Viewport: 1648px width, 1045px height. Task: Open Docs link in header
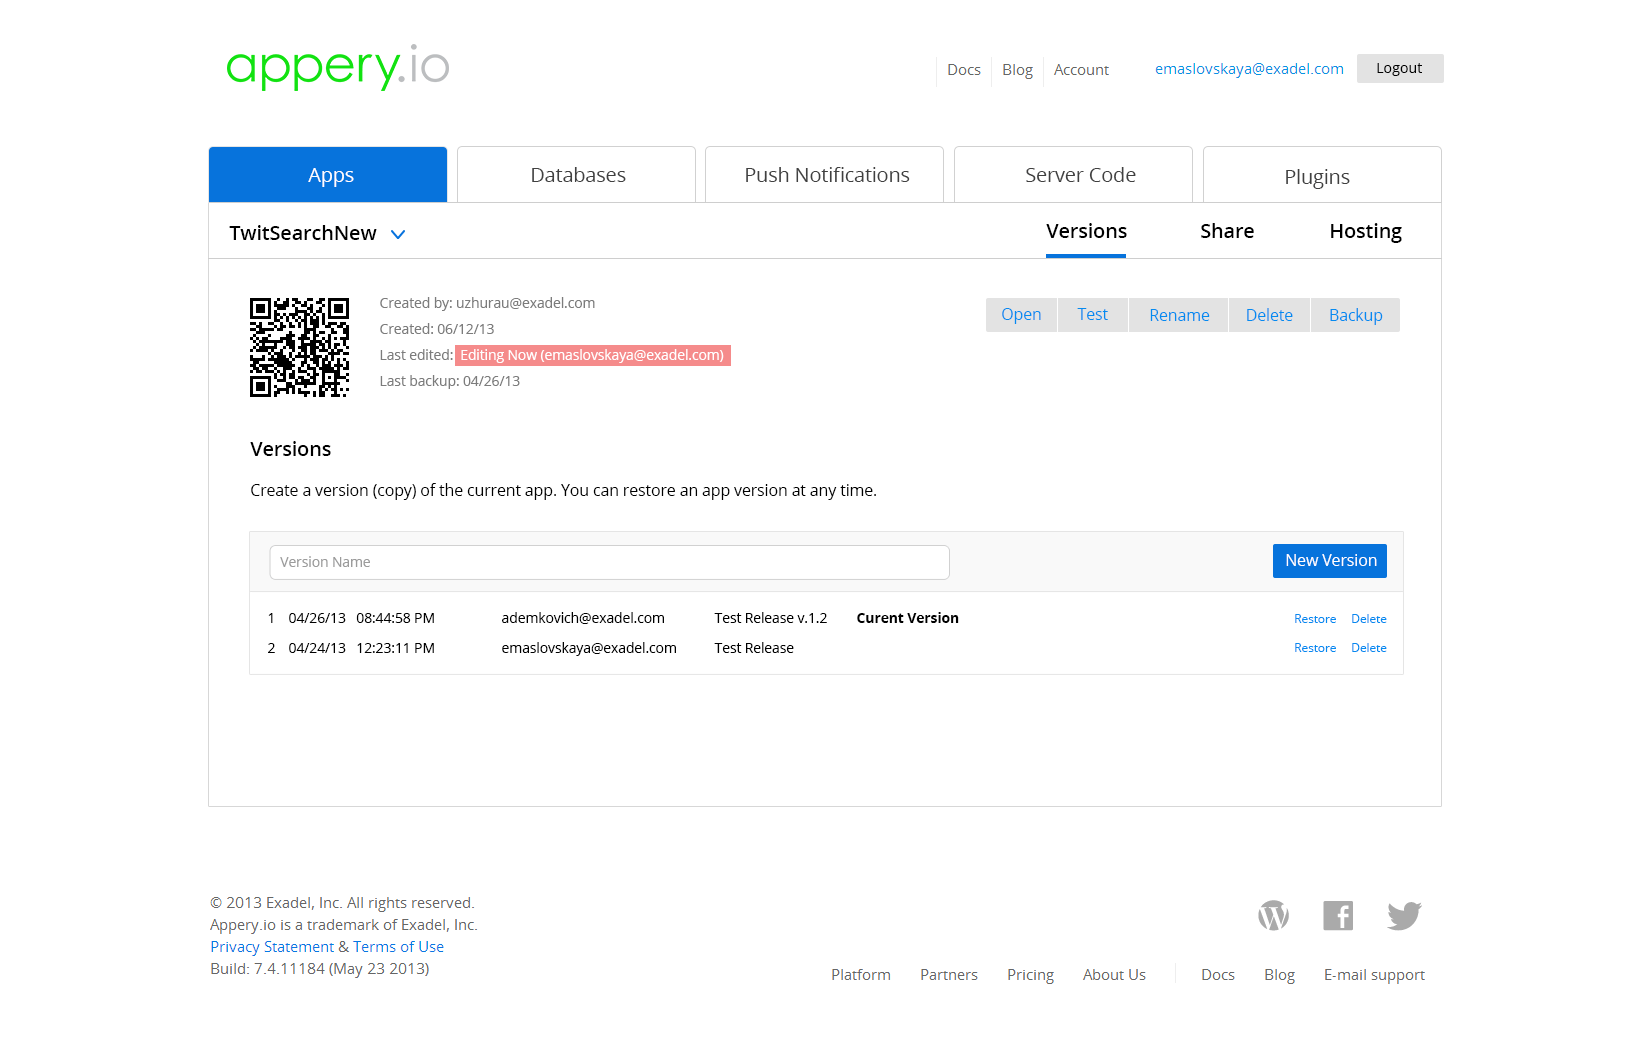964,70
